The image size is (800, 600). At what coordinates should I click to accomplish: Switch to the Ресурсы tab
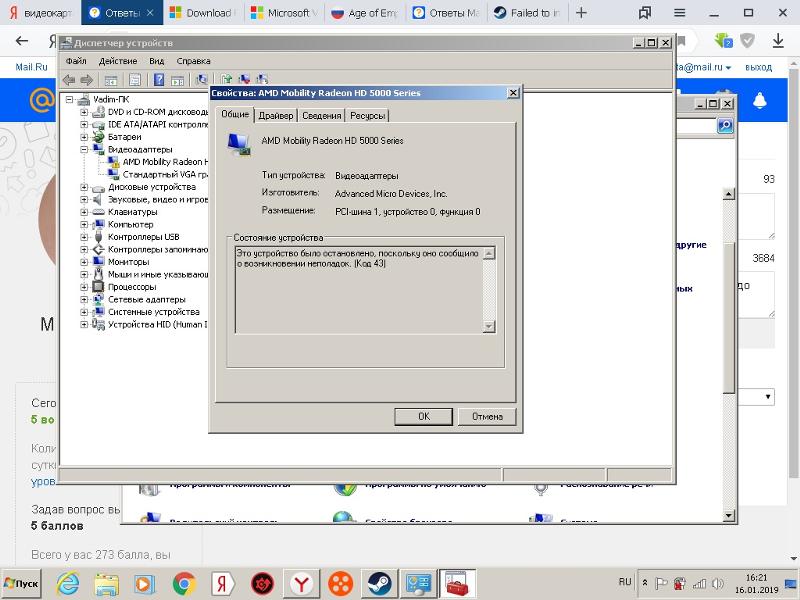pyautogui.click(x=367, y=116)
